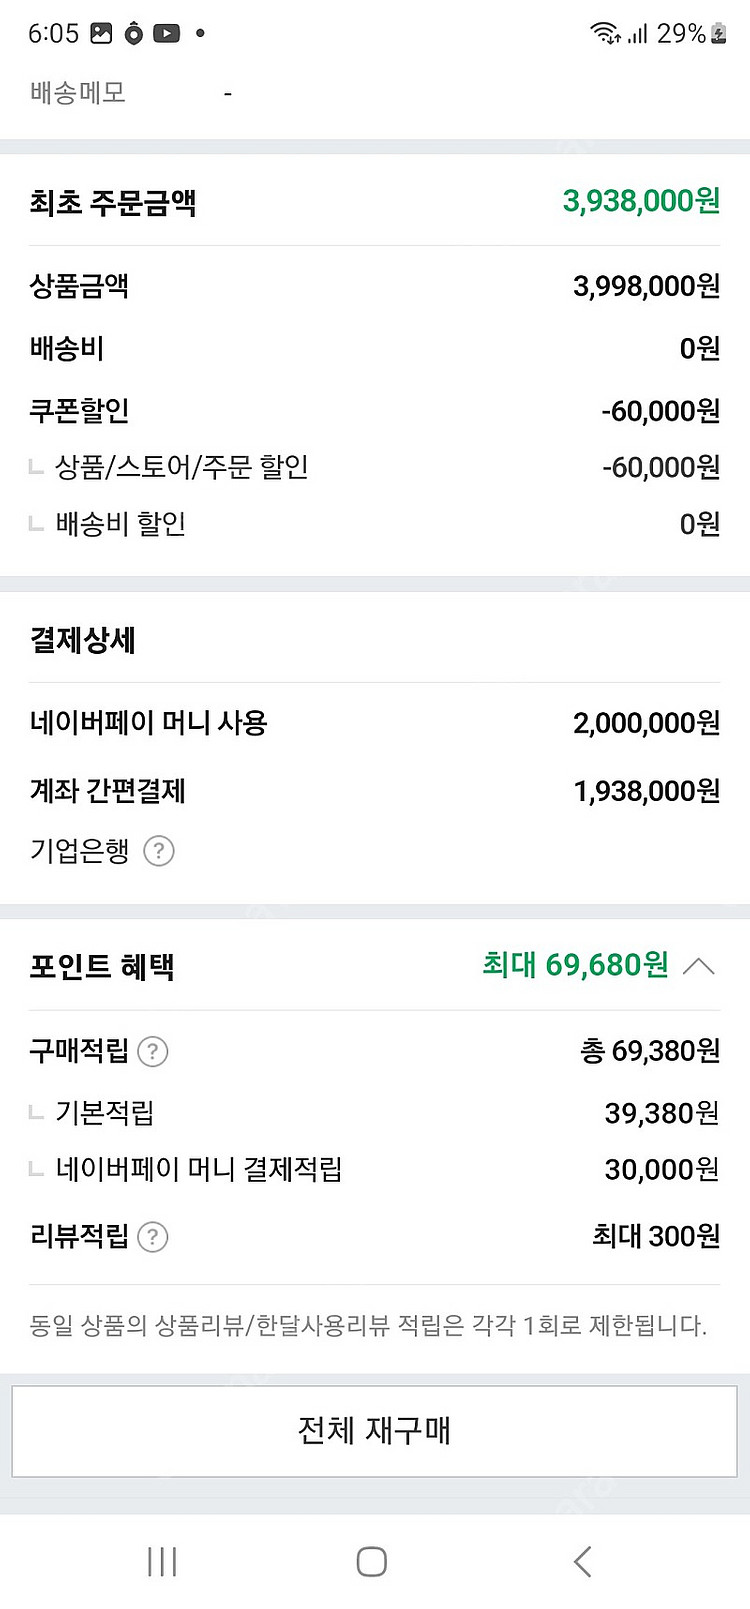Screen dimensions: 750x1609
Task: Tap the 네이버페이 머니 결제적립 row
Action: tap(374, 1169)
